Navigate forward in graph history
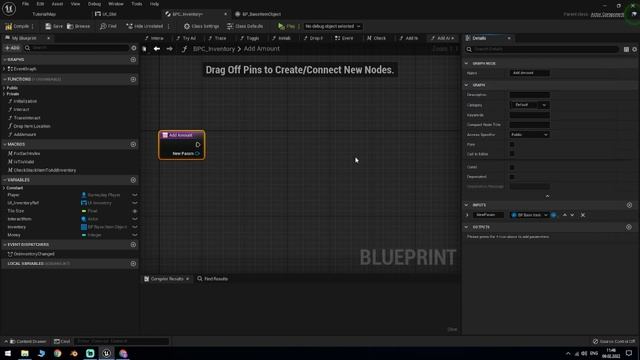The height and width of the screenshot is (360, 640). click(169, 49)
